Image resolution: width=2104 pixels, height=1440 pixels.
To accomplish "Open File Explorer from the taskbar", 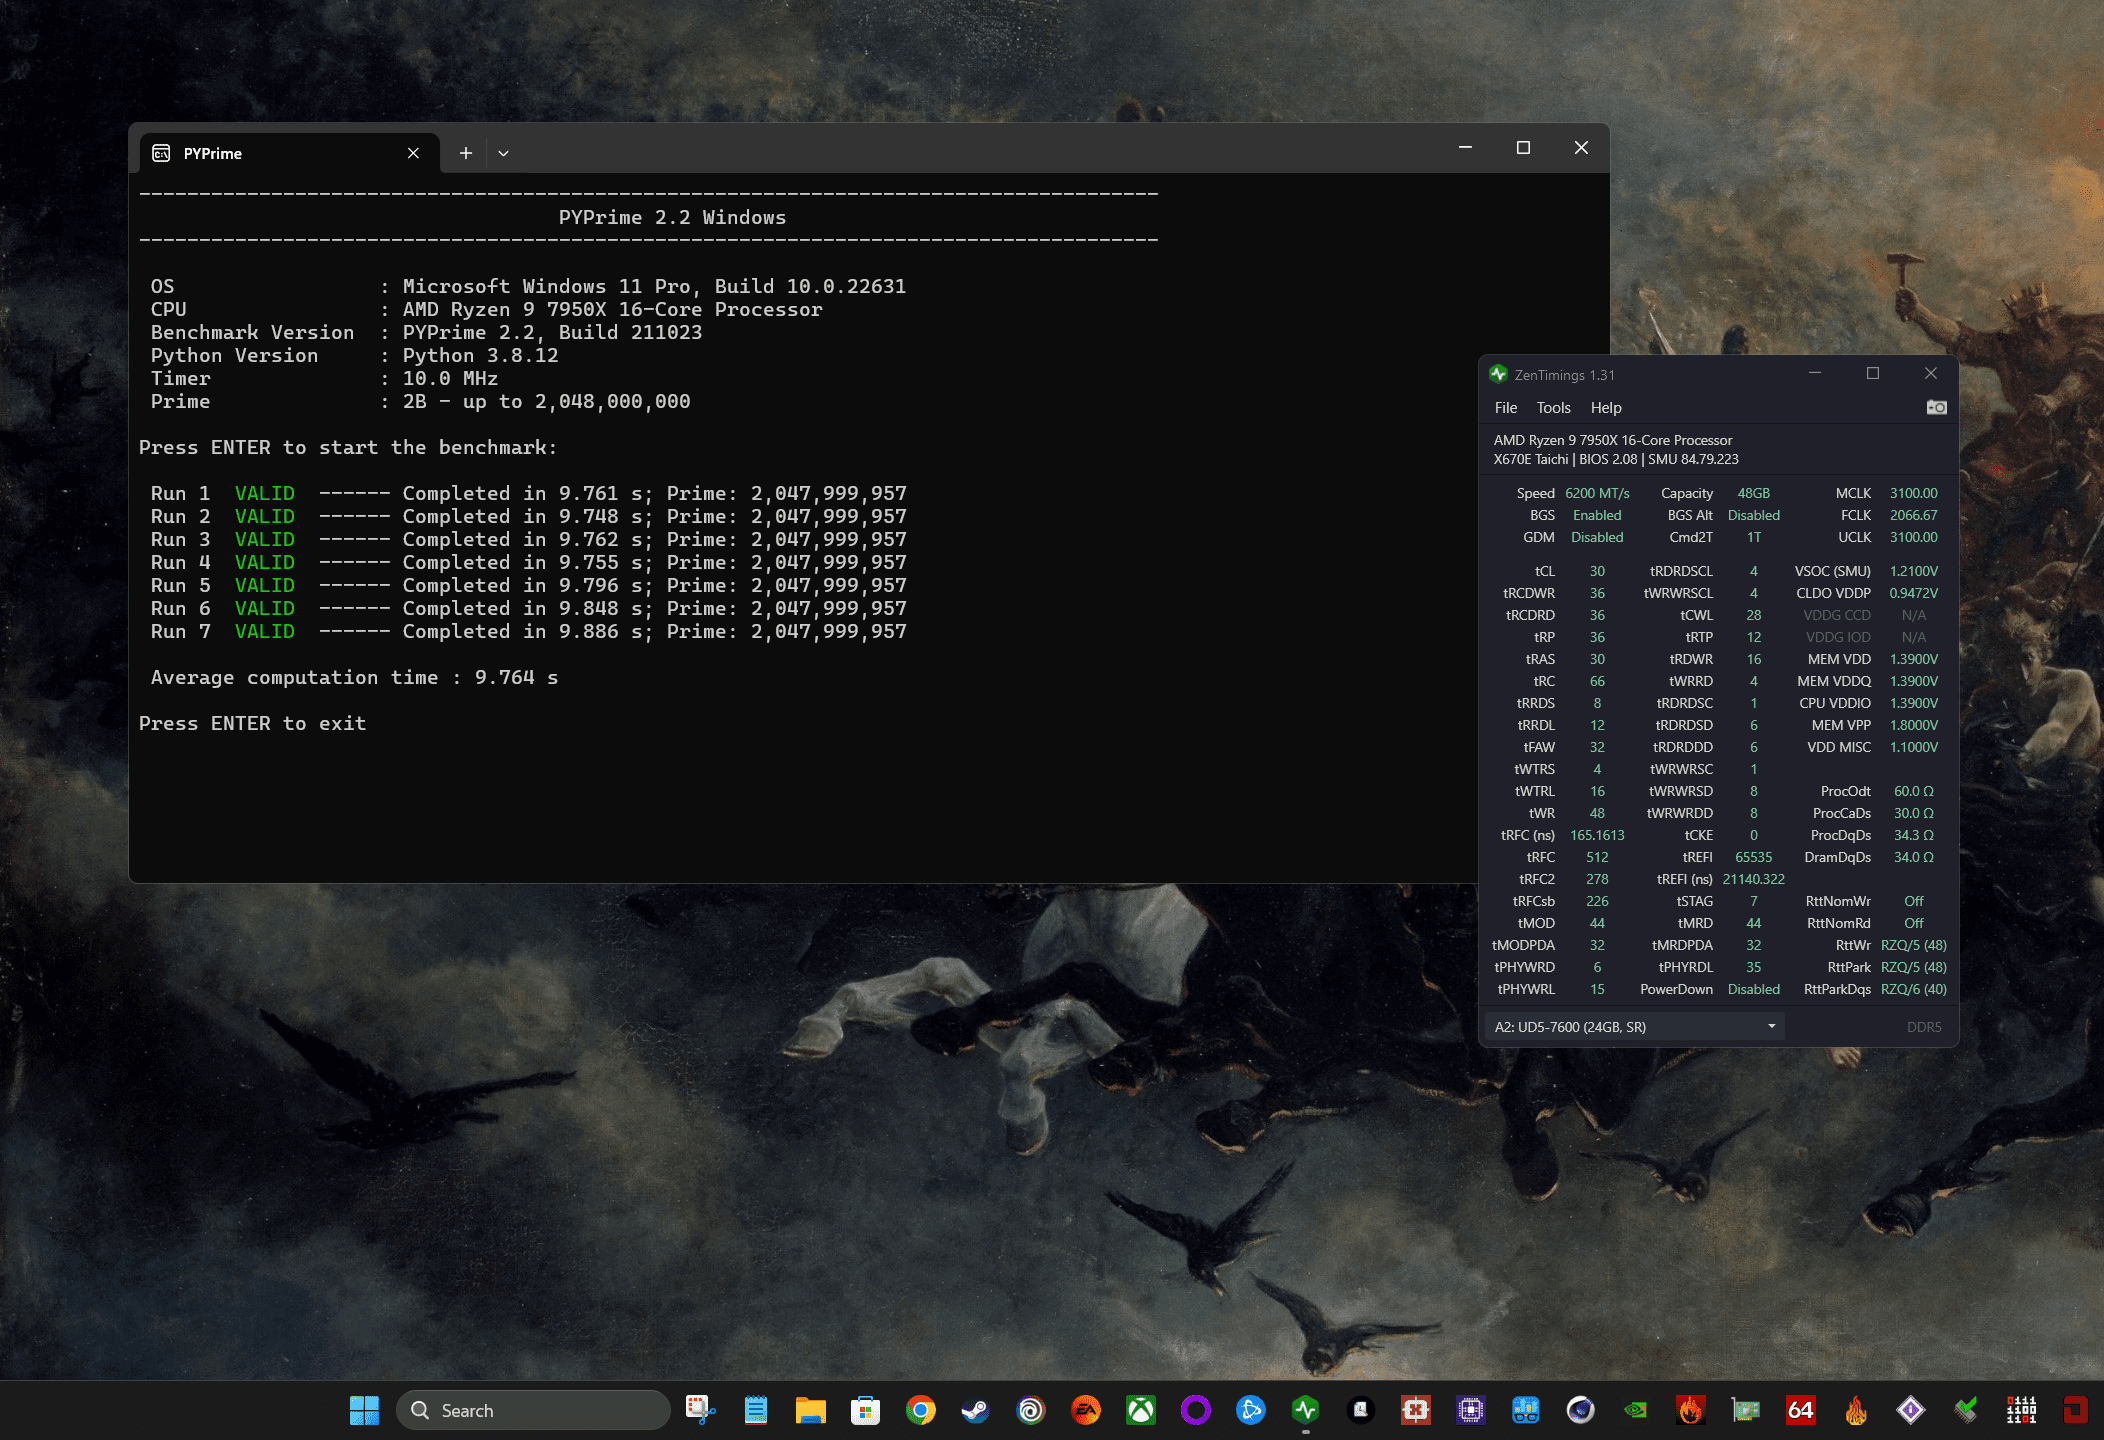I will tap(810, 1410).
